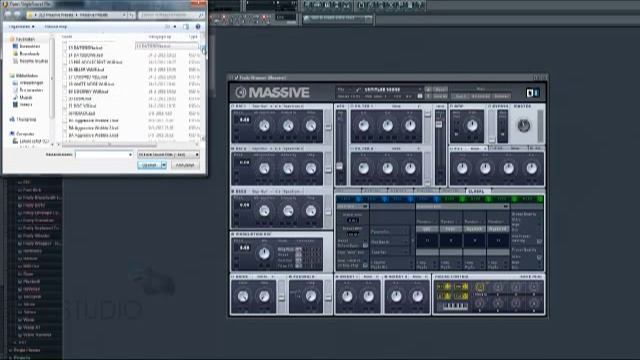Screen dimensions: 640x360
Task: Click Nieuwe map in the dialog toolbar
Action: tap(56, 27)
